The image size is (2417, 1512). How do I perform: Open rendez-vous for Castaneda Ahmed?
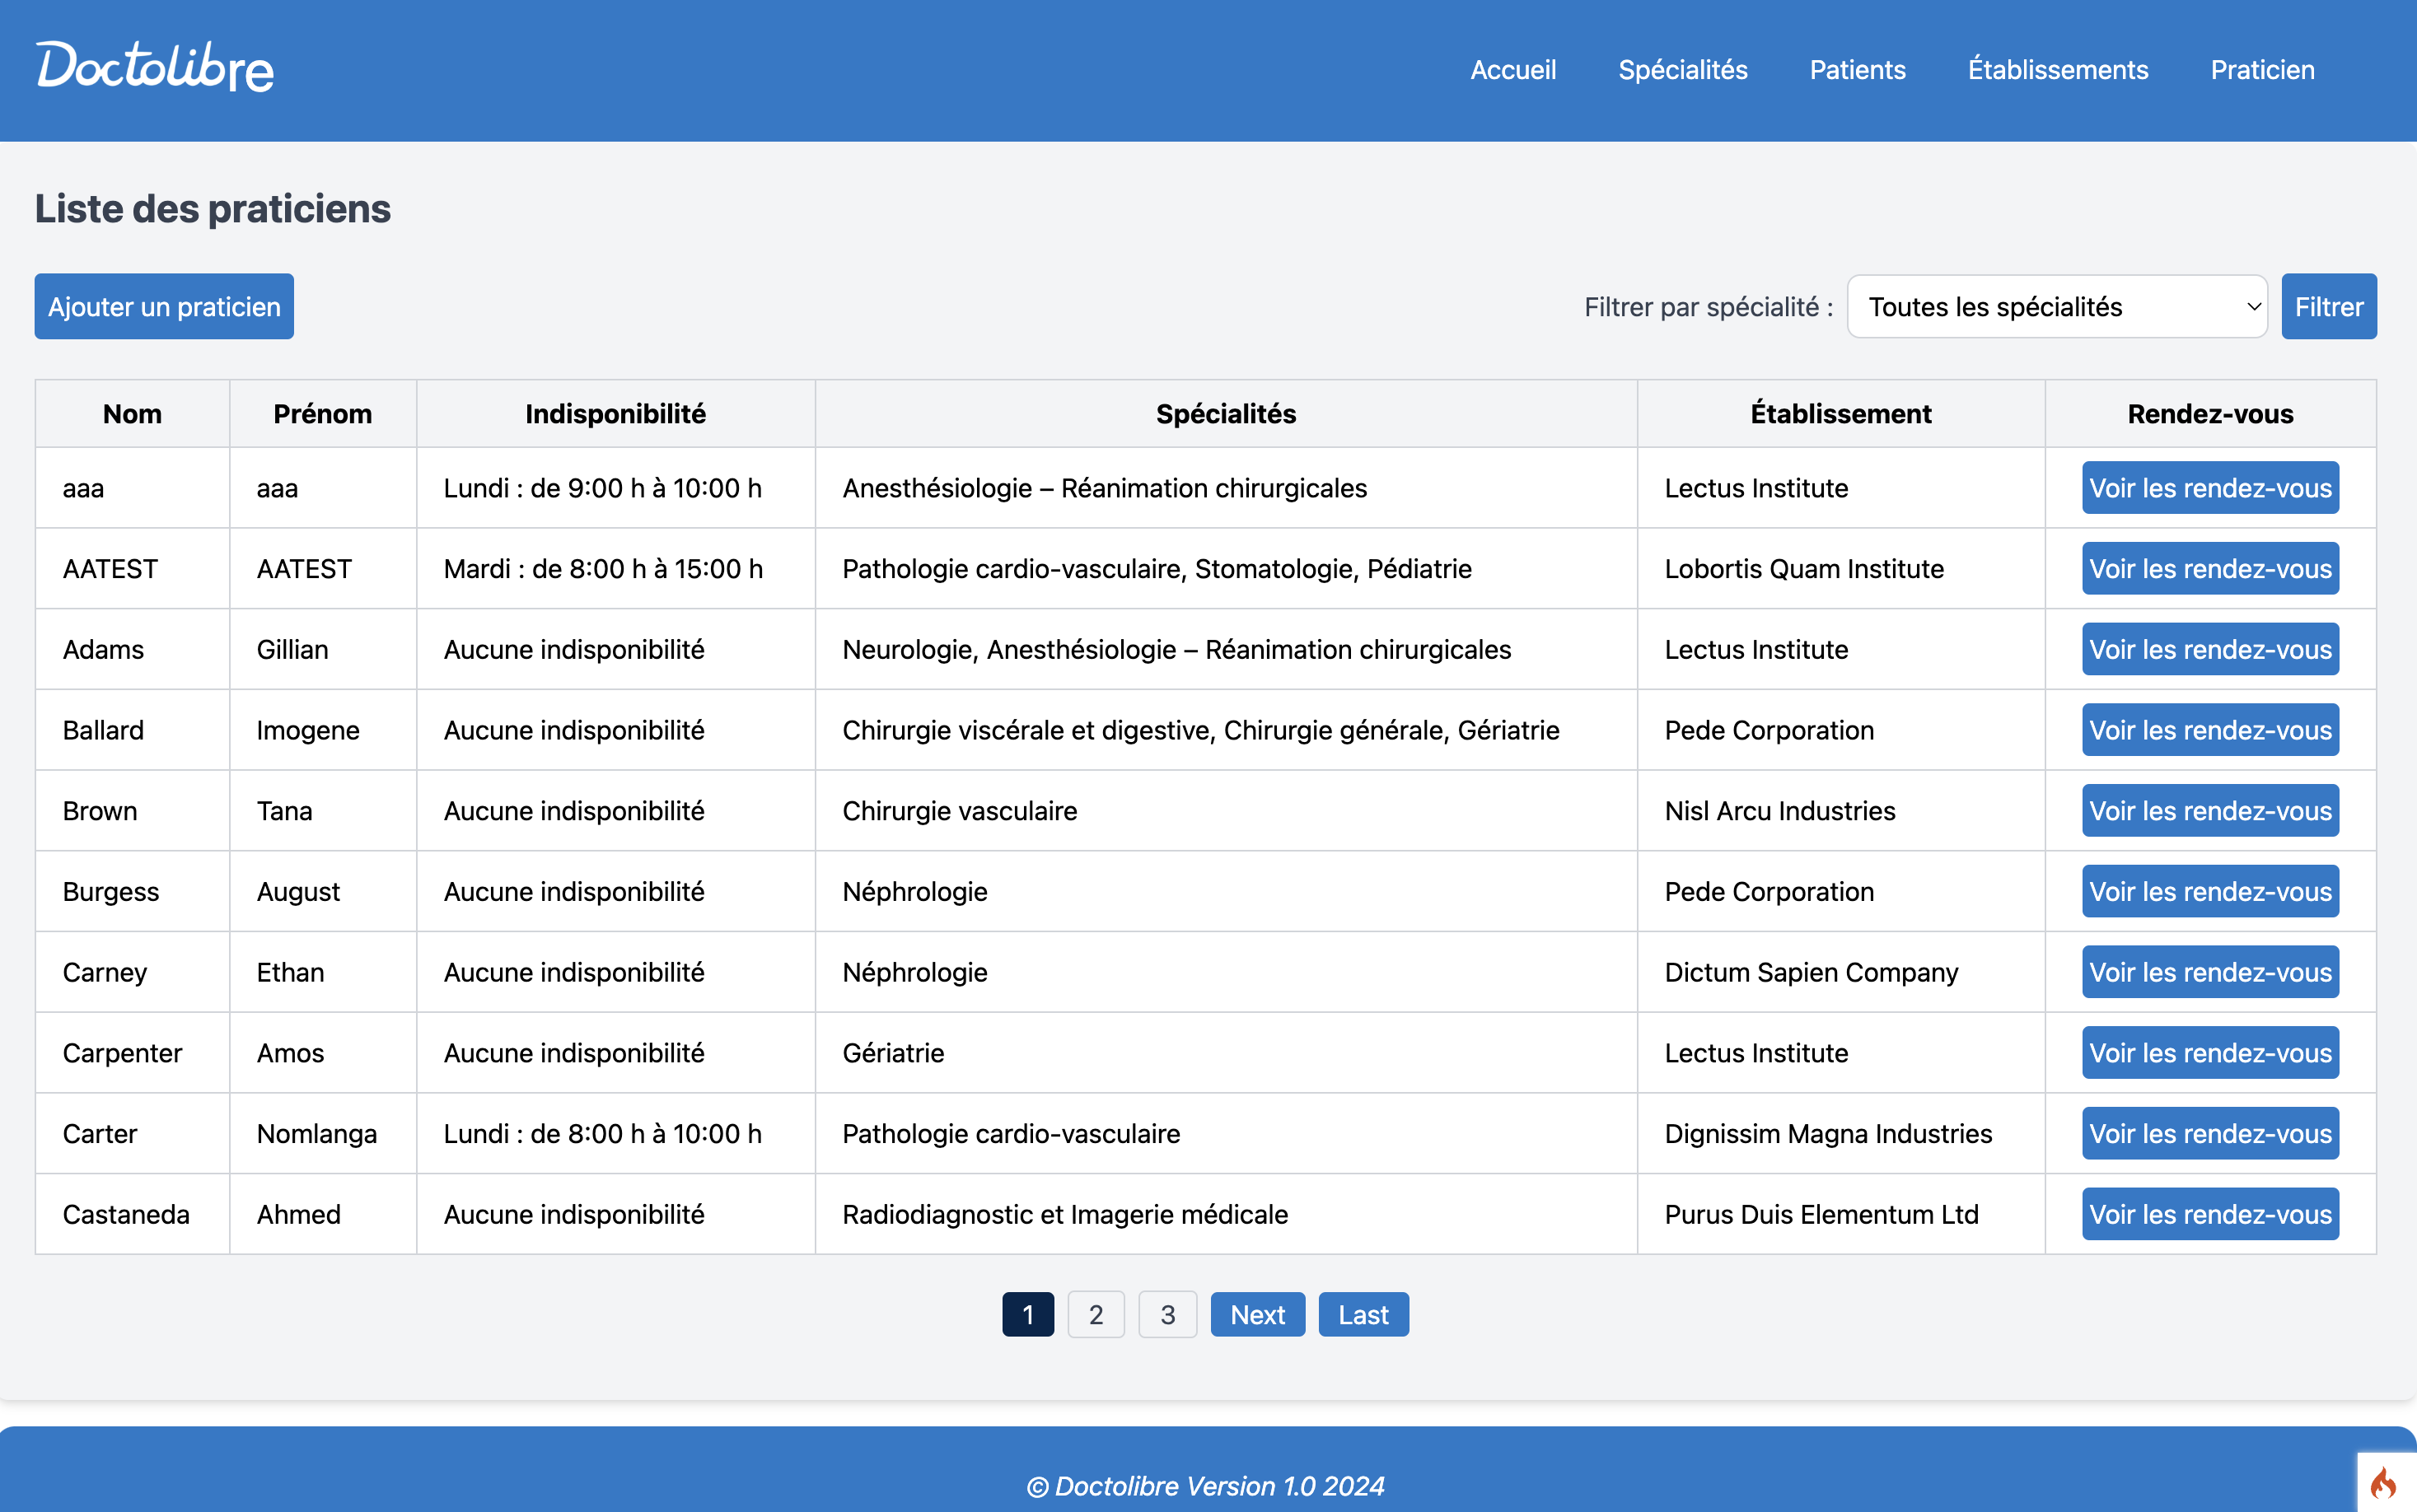[2209, 1214]
